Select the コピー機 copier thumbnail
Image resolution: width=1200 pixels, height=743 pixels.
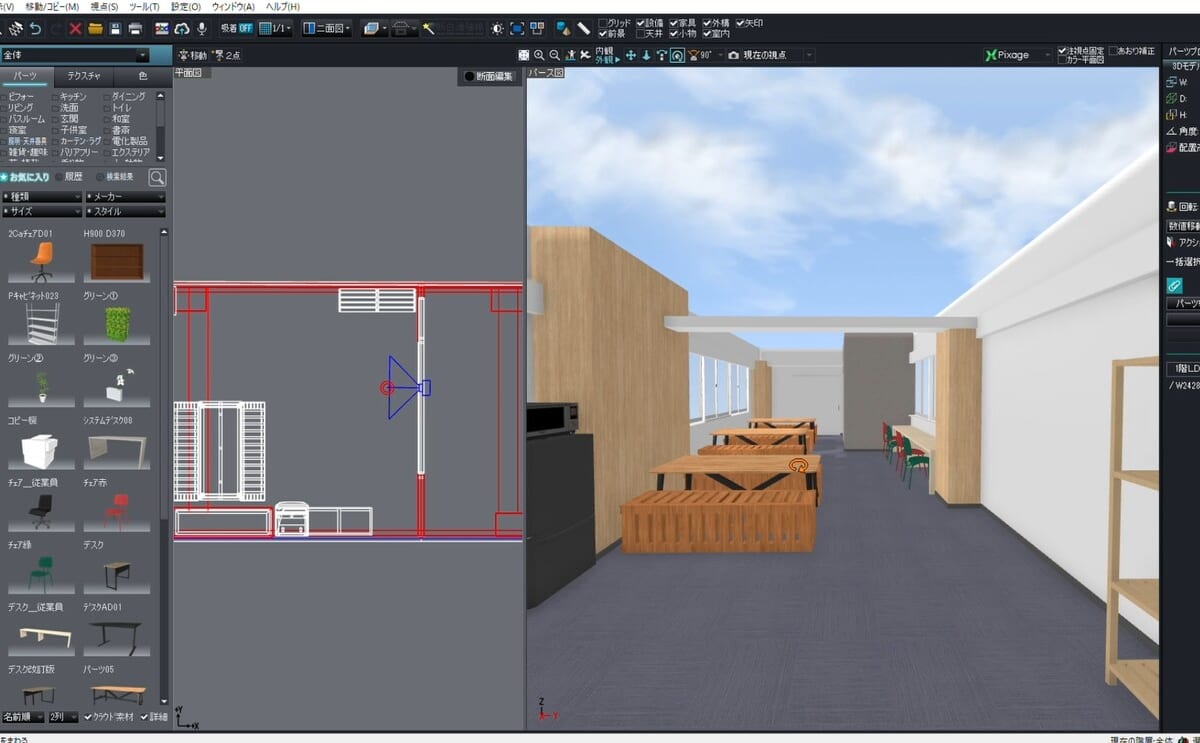pos(40,451)
